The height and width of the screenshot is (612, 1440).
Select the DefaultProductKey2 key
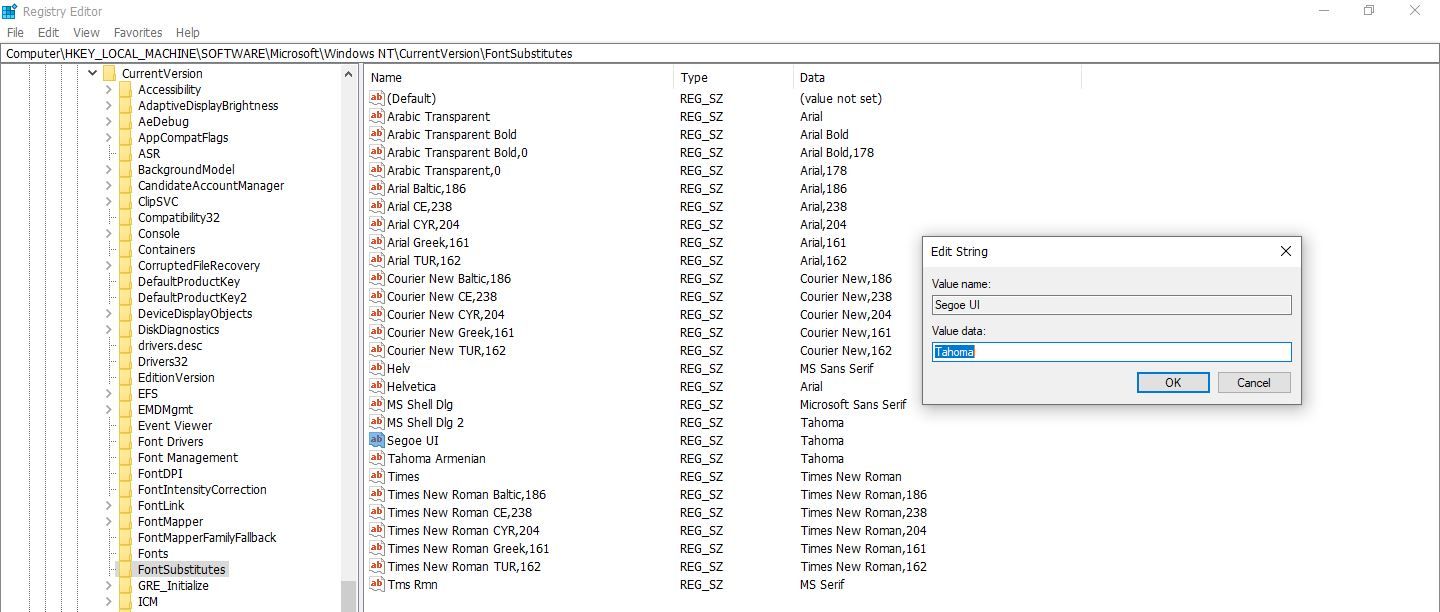pos(192,297)
